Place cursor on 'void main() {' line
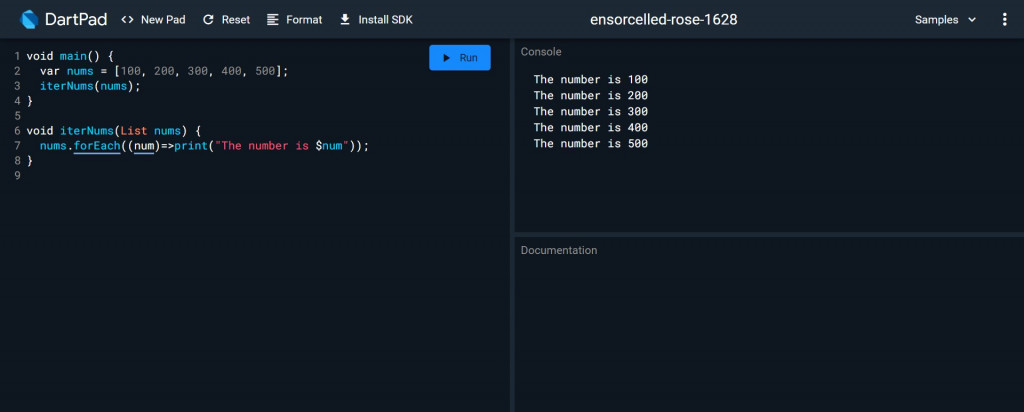This screenshot has width=1024, height=412. (71, 56)
